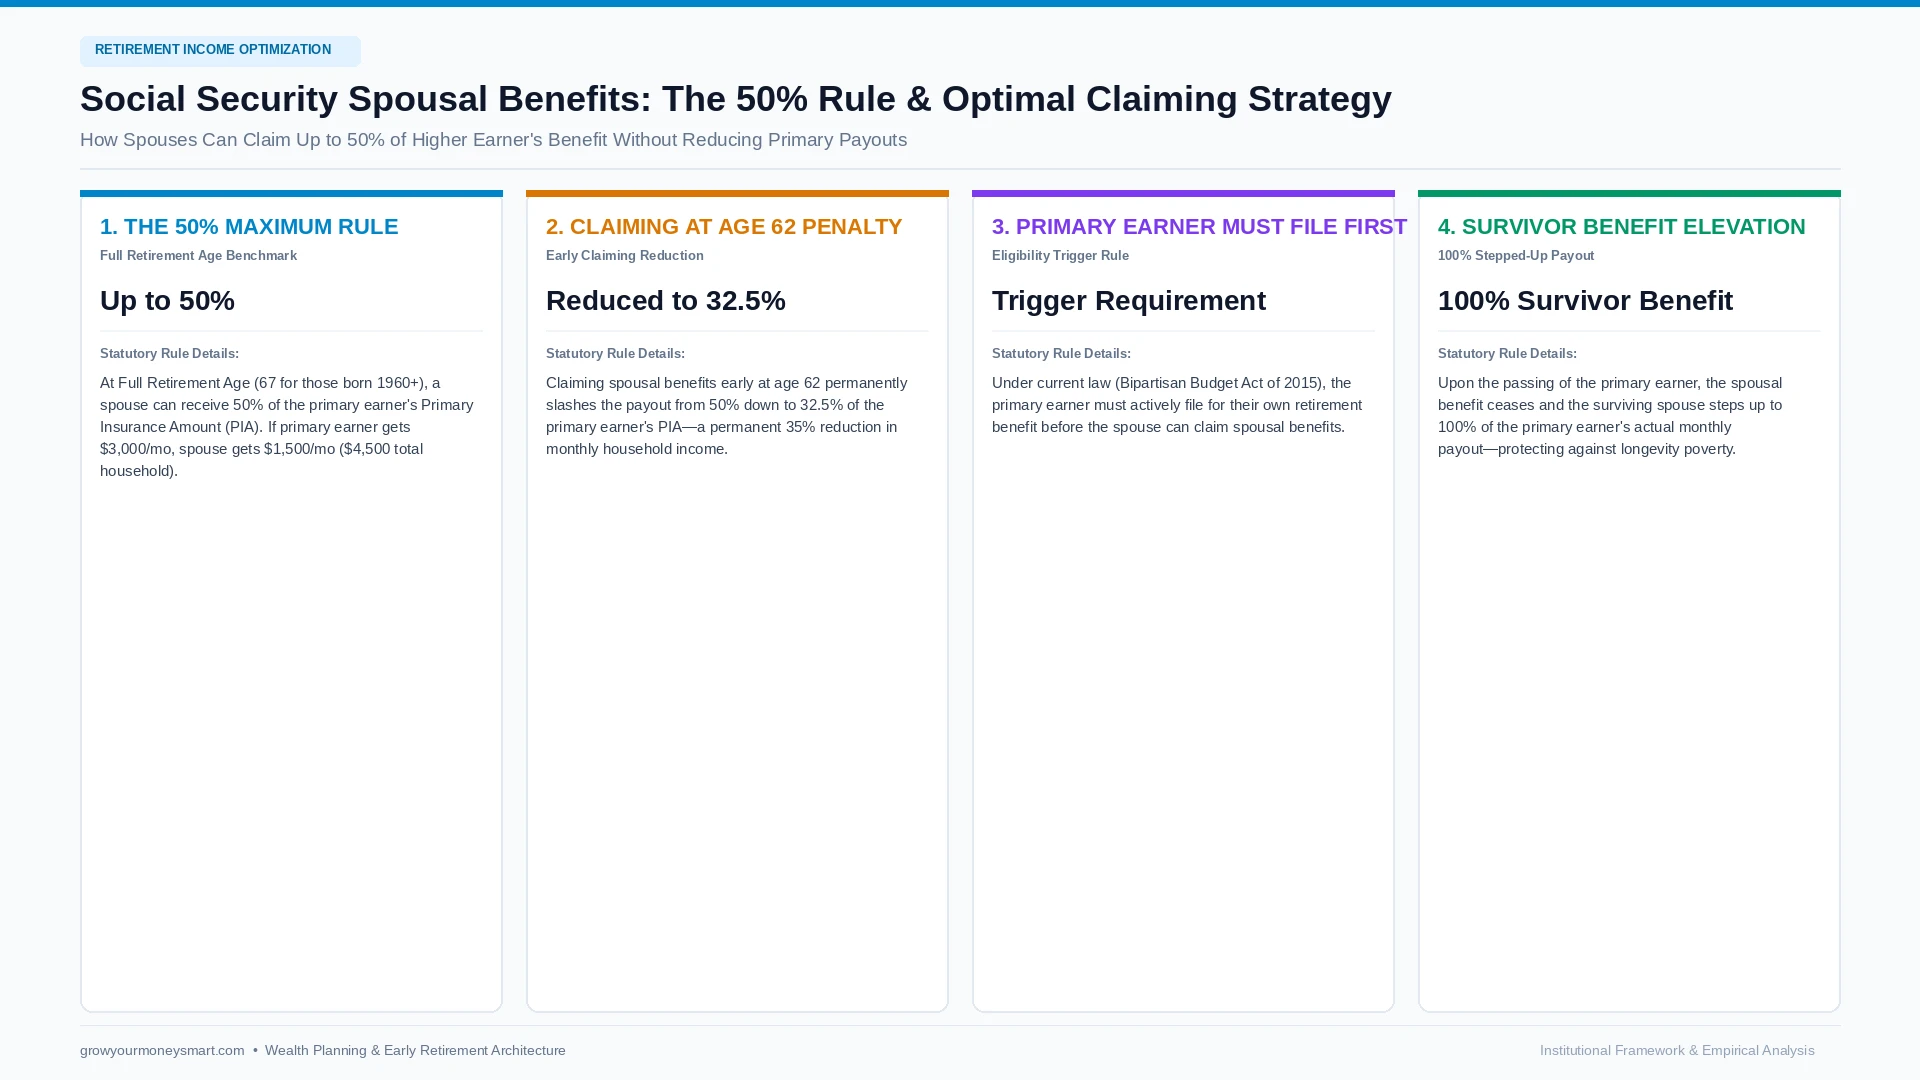Open the 1. The 50% Maximum Rule heading

[x=249, y=227]
